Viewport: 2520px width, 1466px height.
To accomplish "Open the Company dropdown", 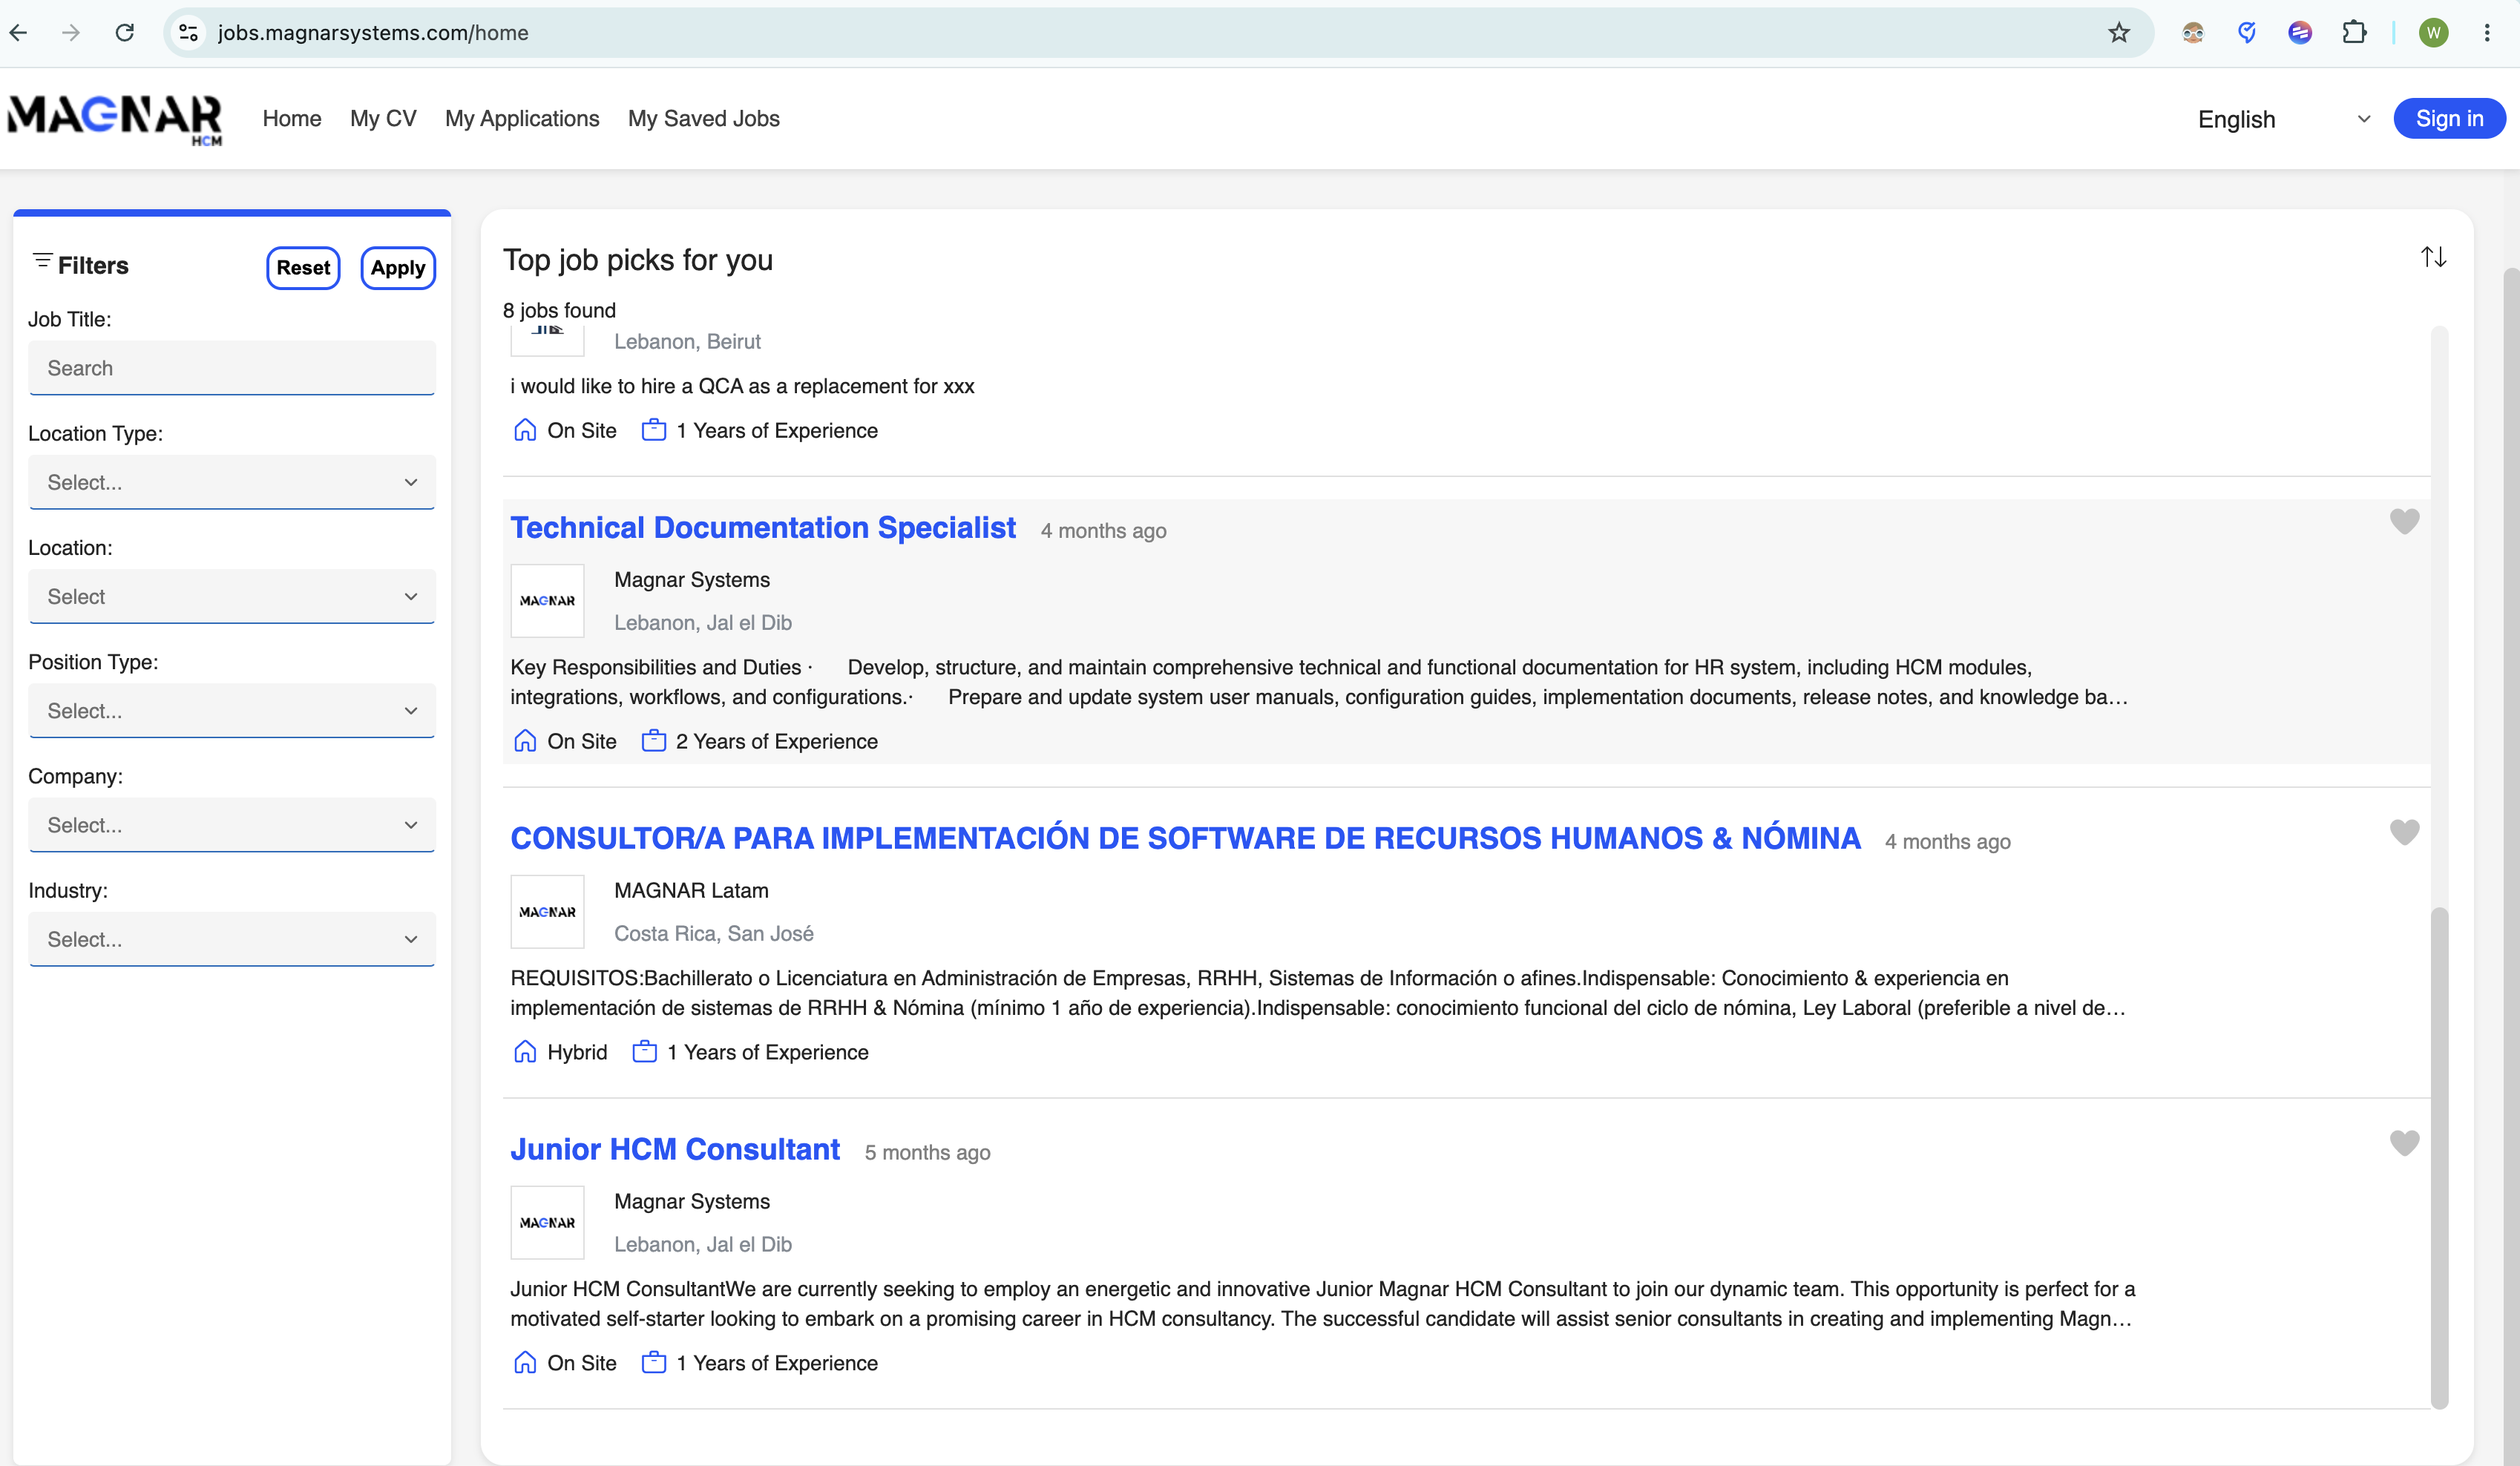I will 232,825.
